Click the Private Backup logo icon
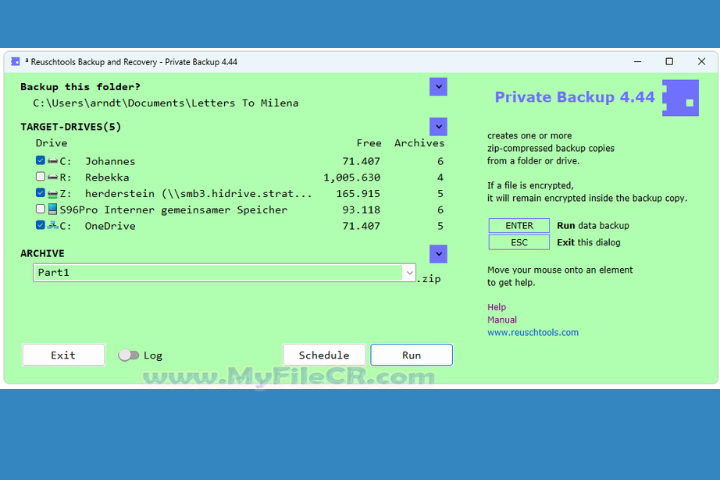The image size is (720, 480). click(x=681, y=98)
